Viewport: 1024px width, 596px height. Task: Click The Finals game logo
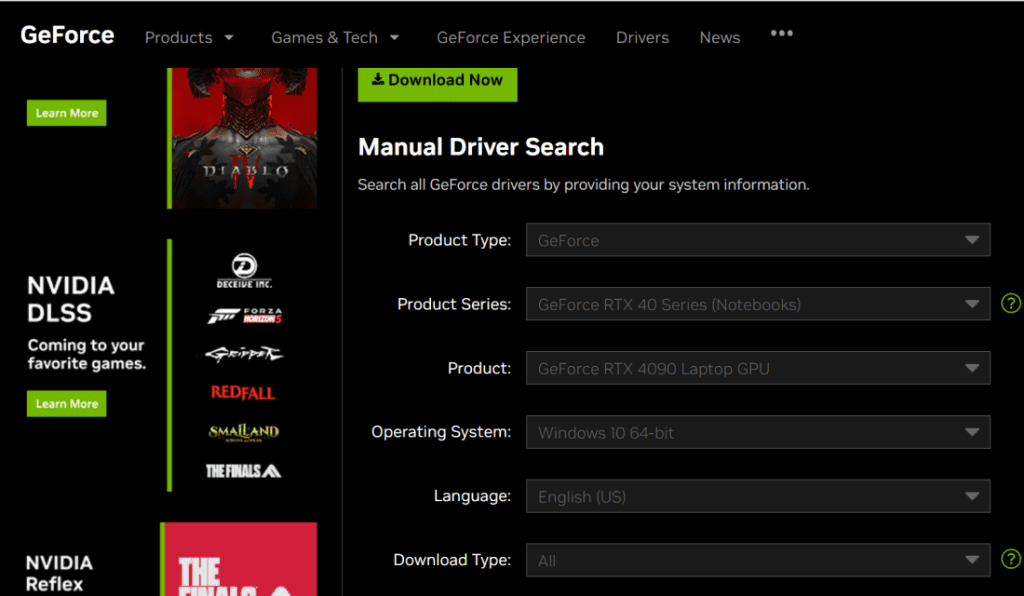tap(244, 470)
